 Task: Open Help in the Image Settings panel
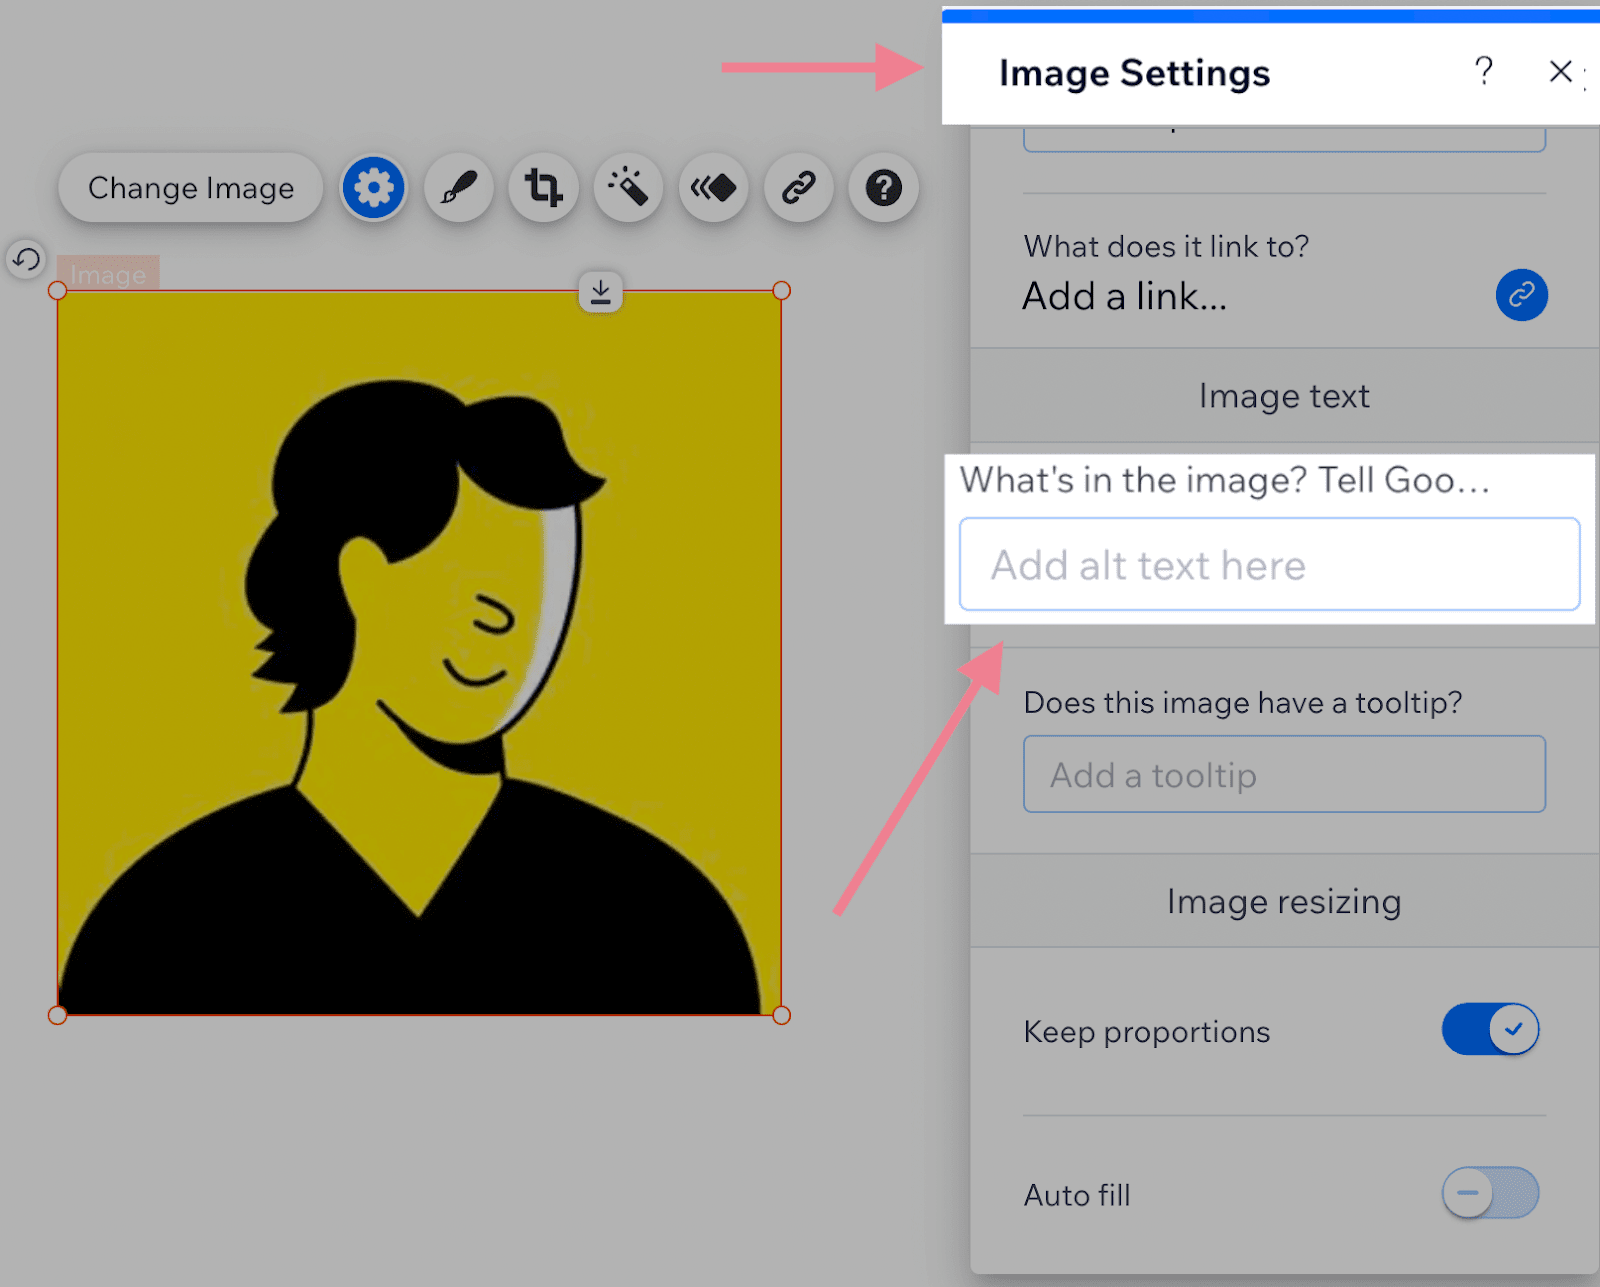tap(1483, 72)
